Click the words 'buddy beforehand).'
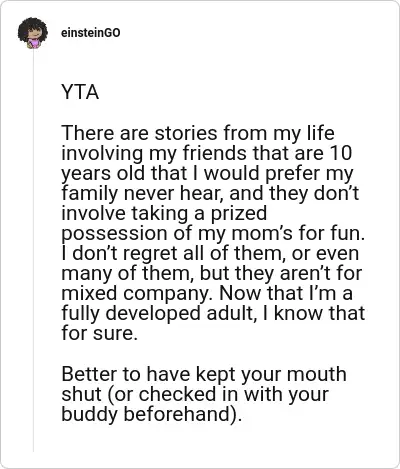This screenshot has height=469, width=400. click(152, 414)
